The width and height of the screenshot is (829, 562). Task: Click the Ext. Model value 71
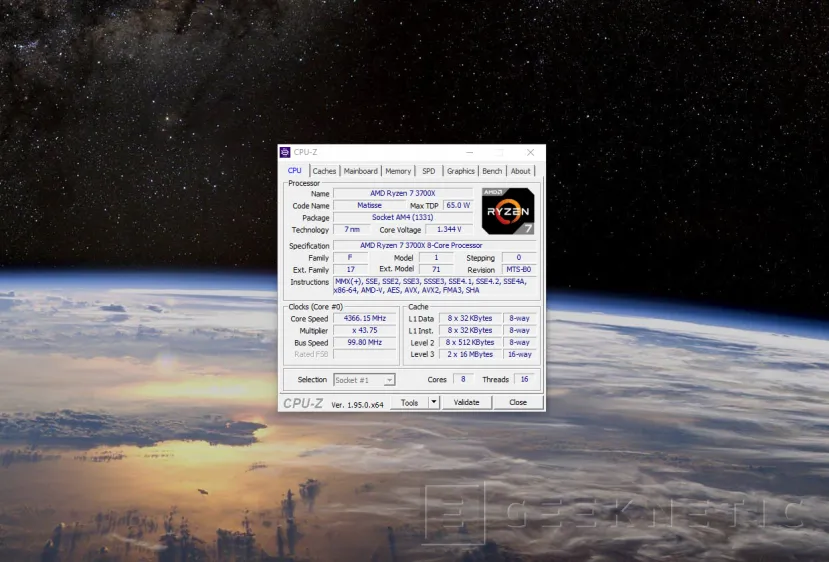pos(436,269)
